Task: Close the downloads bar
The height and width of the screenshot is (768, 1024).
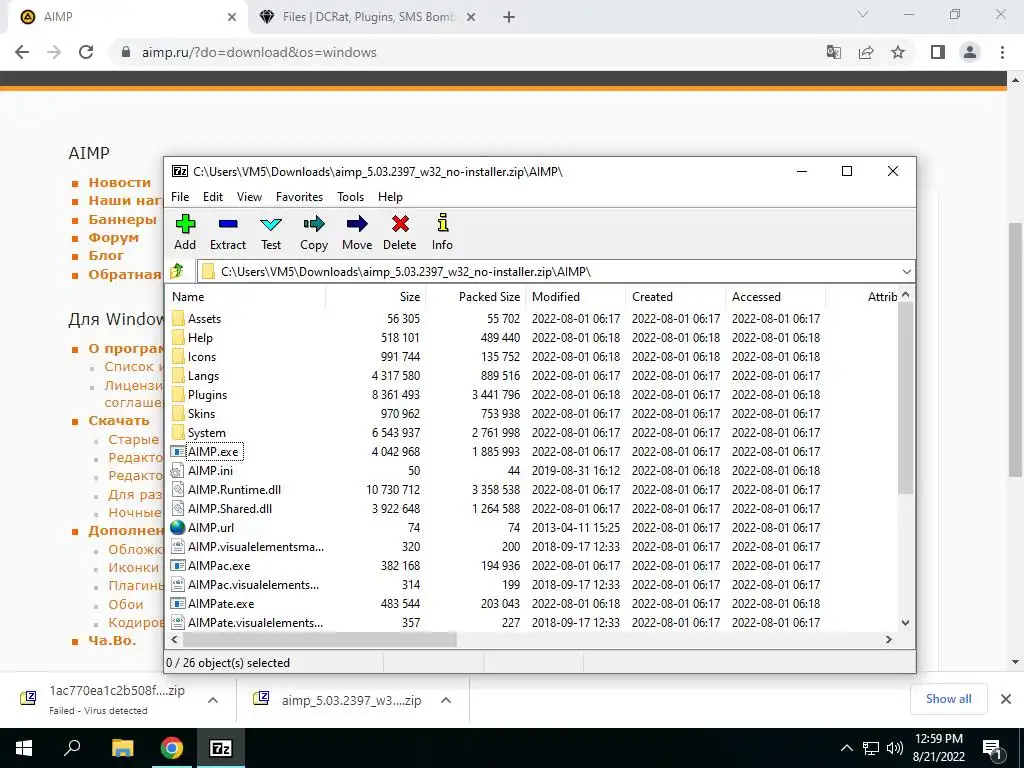Action: 1006,699
